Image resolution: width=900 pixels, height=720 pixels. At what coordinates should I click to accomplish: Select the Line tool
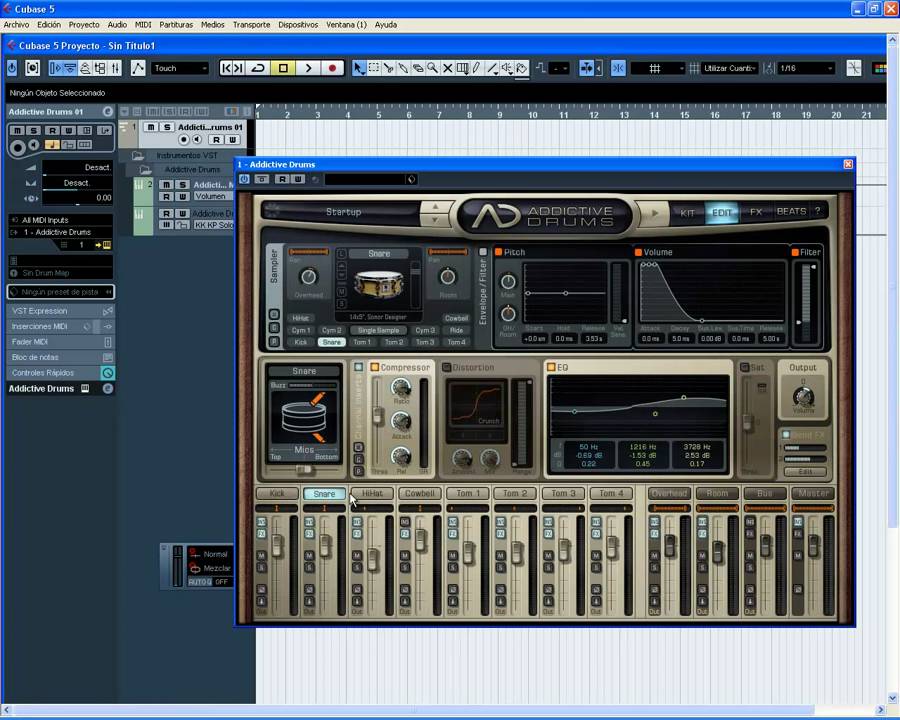[x=492, y=68]
